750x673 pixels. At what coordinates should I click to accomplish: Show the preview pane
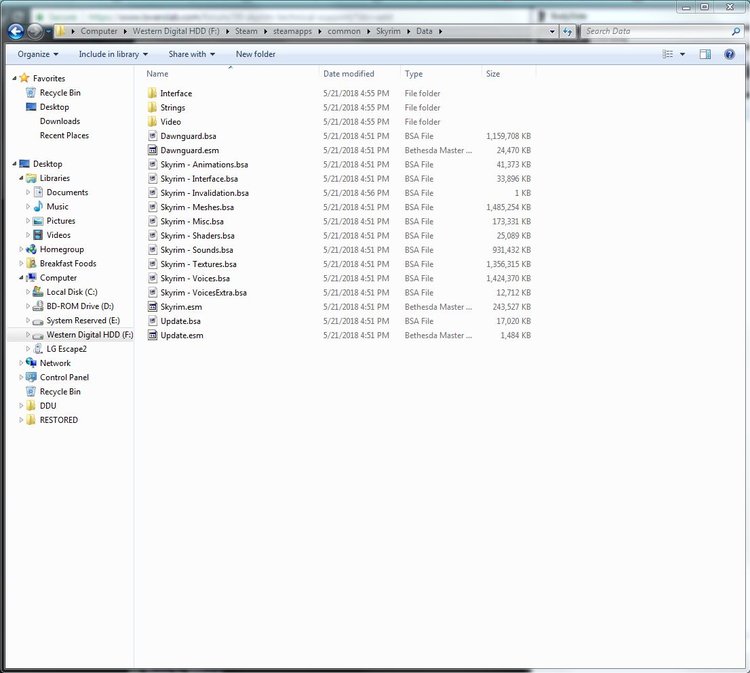(x=705, y=54)
